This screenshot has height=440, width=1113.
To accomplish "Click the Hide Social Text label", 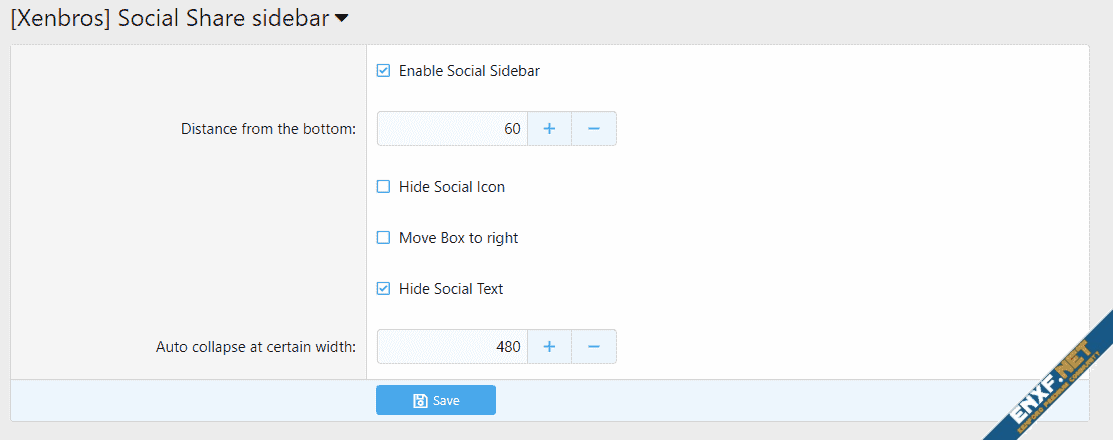I will pyautogui.click(x=451, y=289).
